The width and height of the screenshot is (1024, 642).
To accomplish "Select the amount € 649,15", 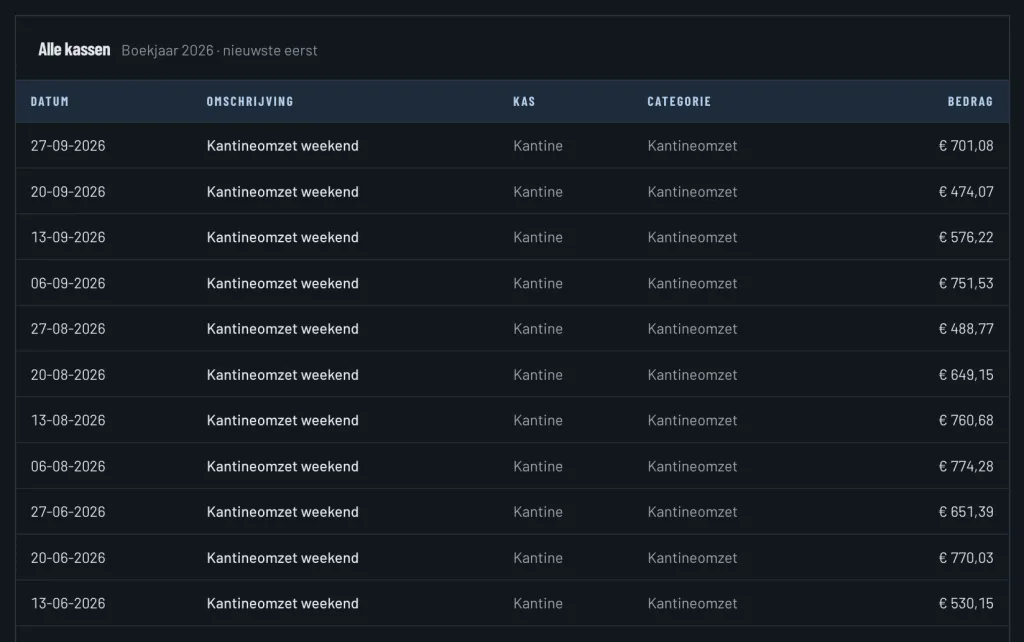I will (x=966, y=374).
